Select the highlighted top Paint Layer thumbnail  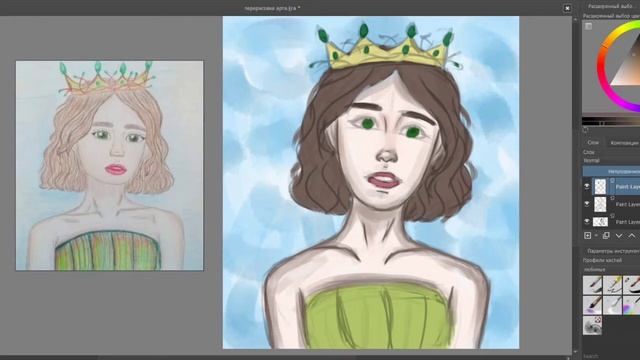coord(600,187)
